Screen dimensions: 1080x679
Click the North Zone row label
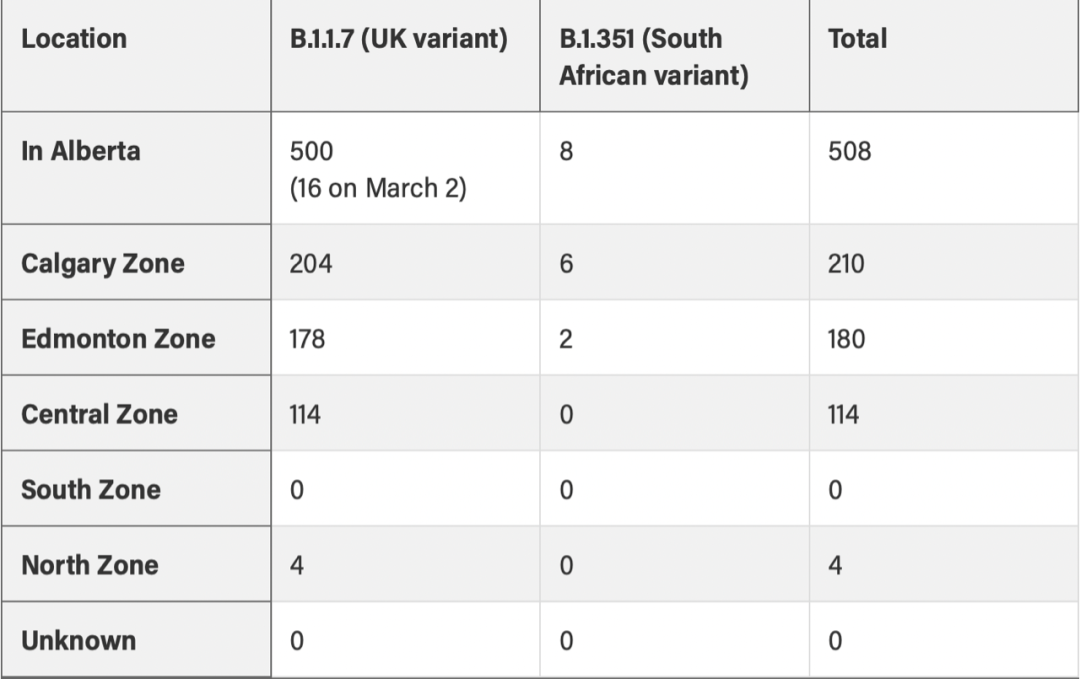[x=90, y=565]
